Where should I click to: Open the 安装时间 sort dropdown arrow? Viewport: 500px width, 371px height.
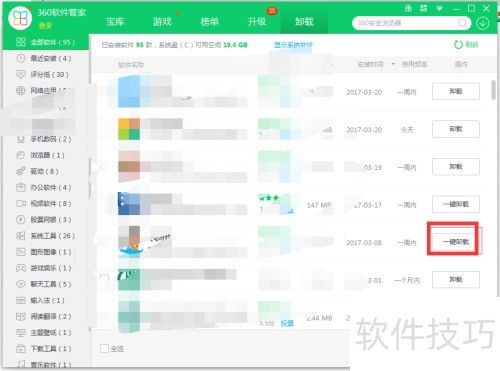(393, 64)
